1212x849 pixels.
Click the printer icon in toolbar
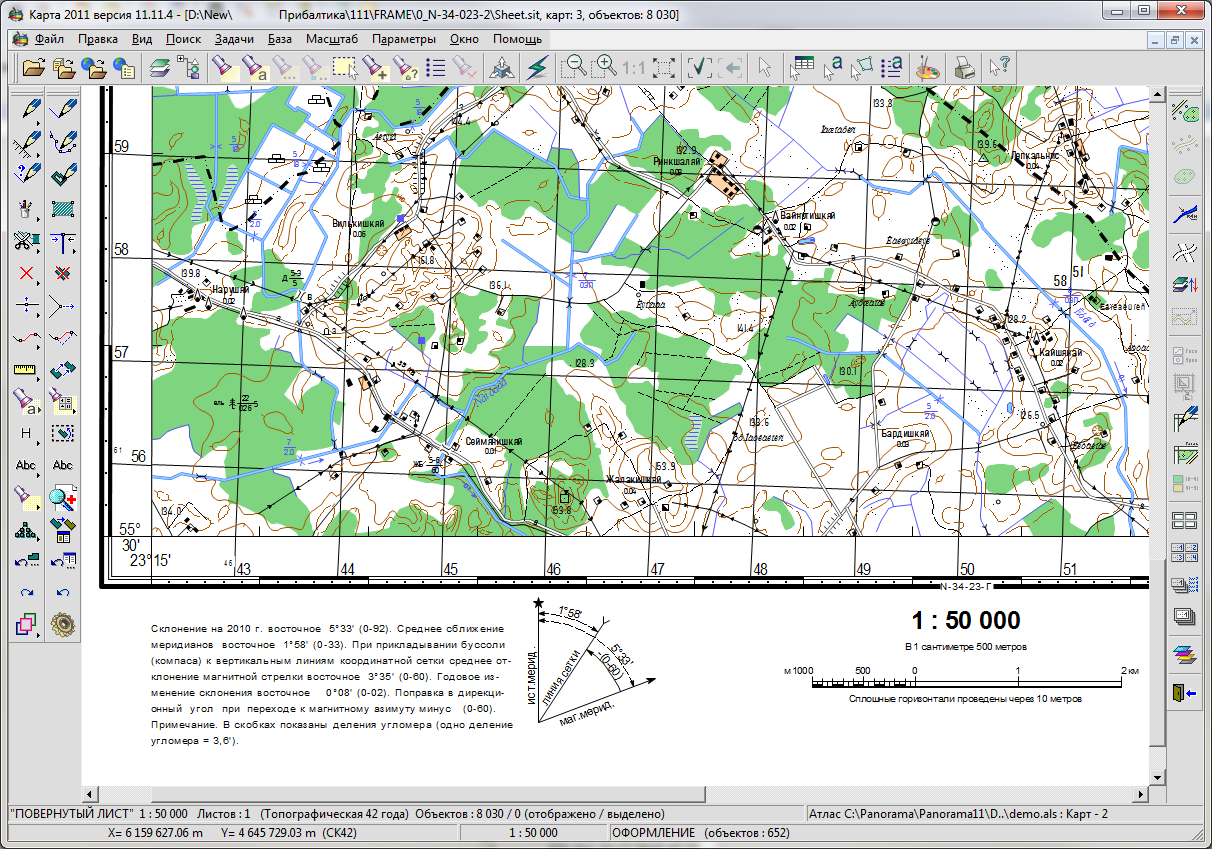click(964, 68)
